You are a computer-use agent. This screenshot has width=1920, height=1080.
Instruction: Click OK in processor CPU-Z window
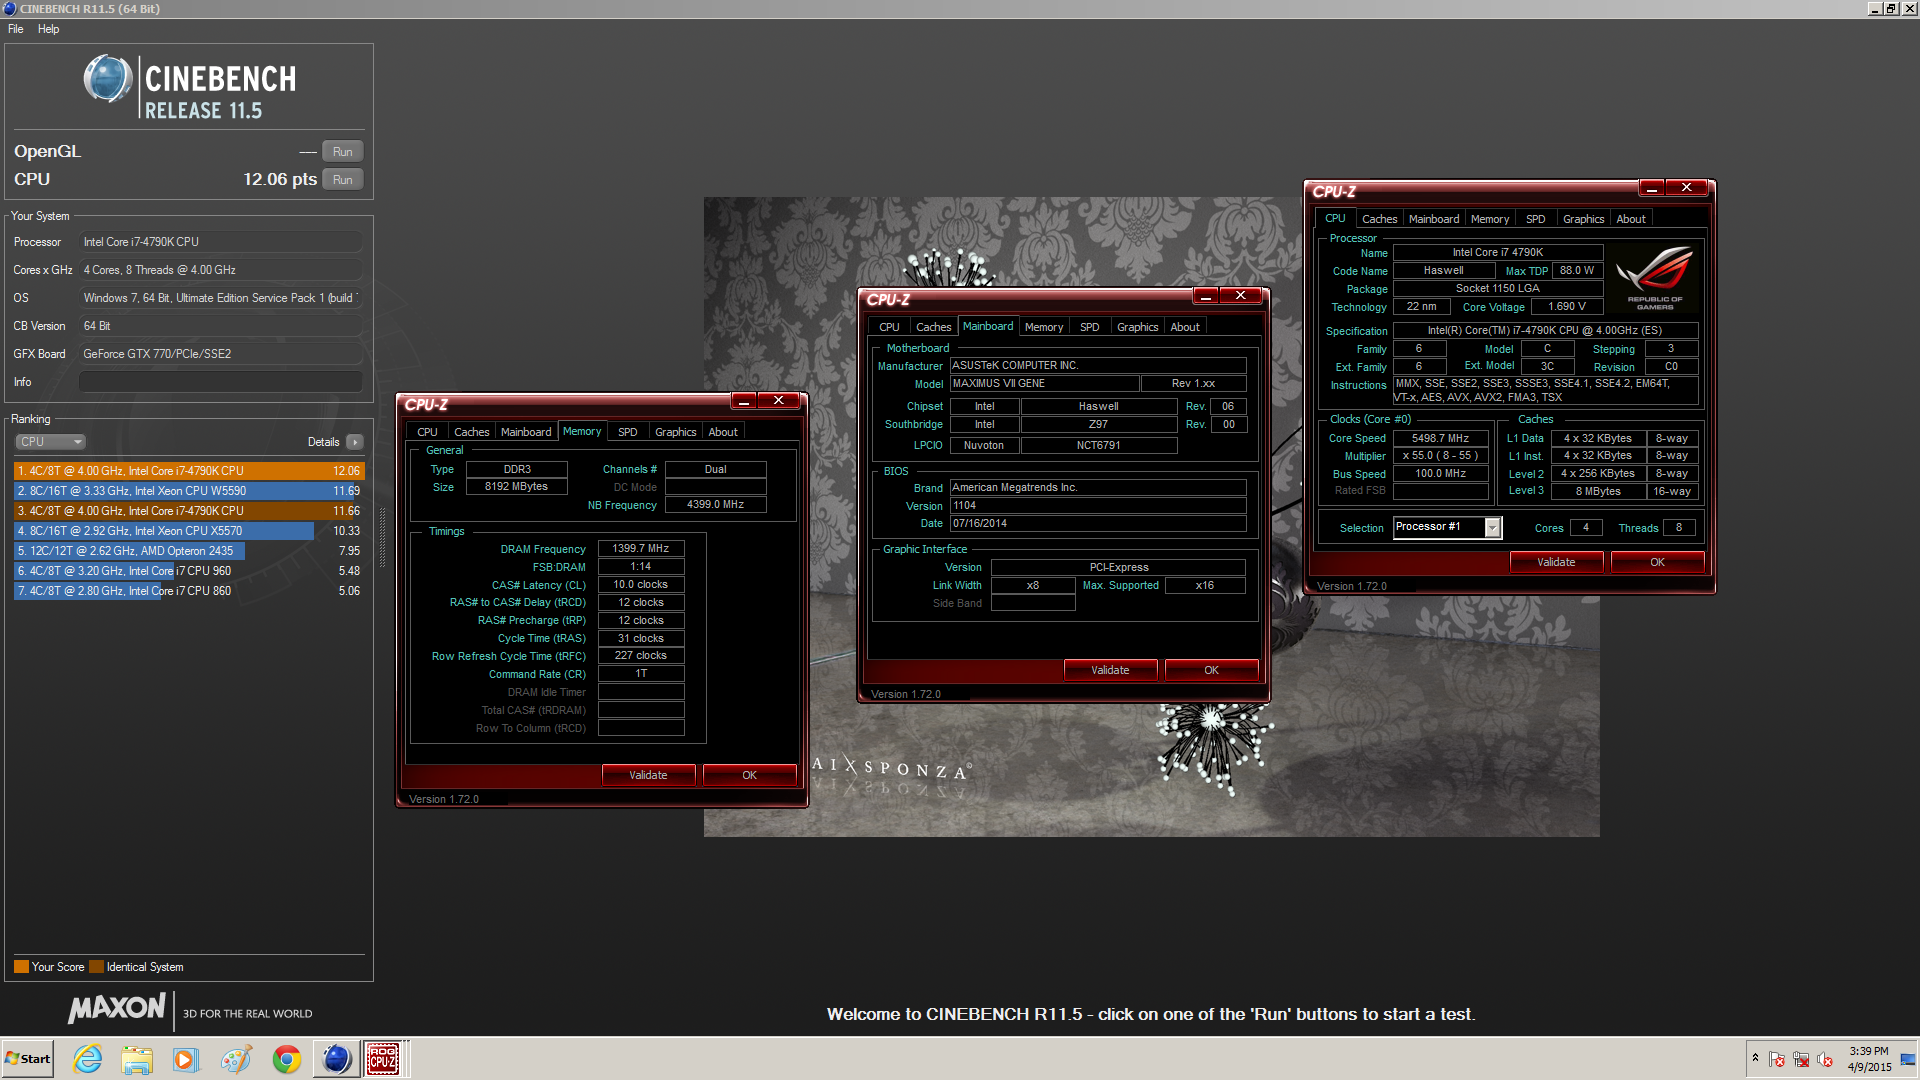(x=1657, y=563)
